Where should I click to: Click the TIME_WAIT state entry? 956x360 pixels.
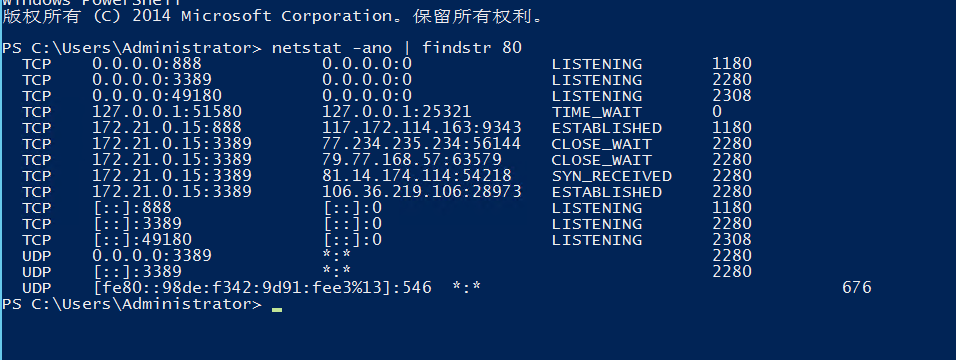[x=596, y=112]
